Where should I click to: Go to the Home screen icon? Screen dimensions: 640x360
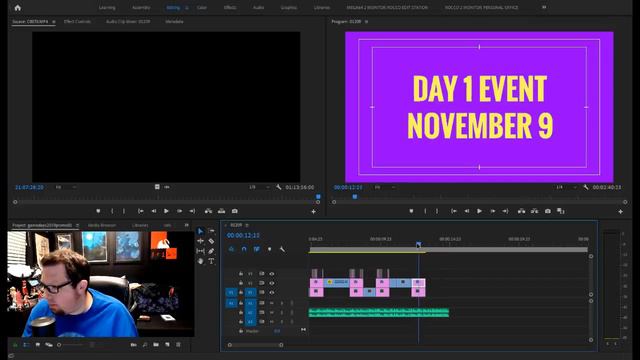pyautogui.click(x=18, y=7)
